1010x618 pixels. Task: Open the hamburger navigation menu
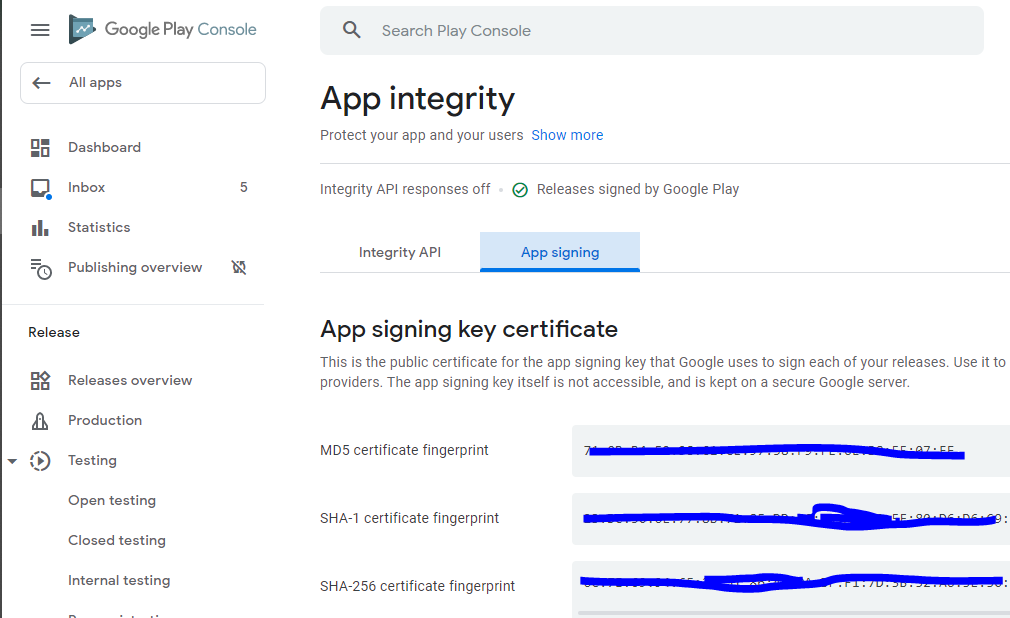[x=40, y=30]
